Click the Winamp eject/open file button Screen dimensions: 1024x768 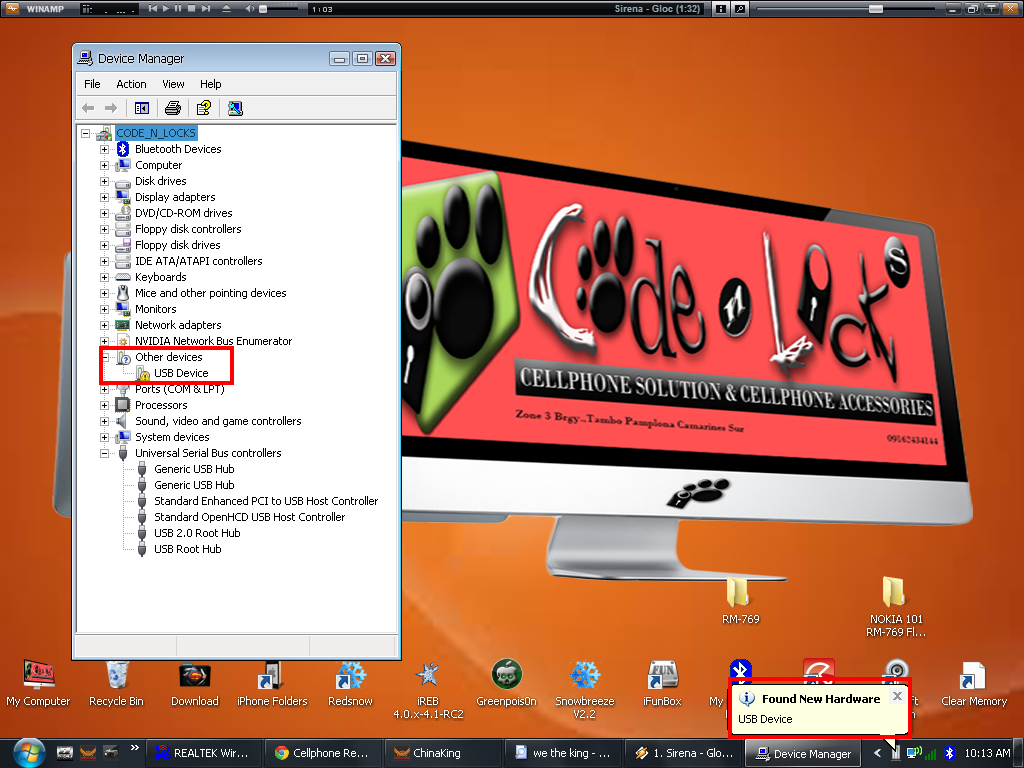(x=227, y=8)
